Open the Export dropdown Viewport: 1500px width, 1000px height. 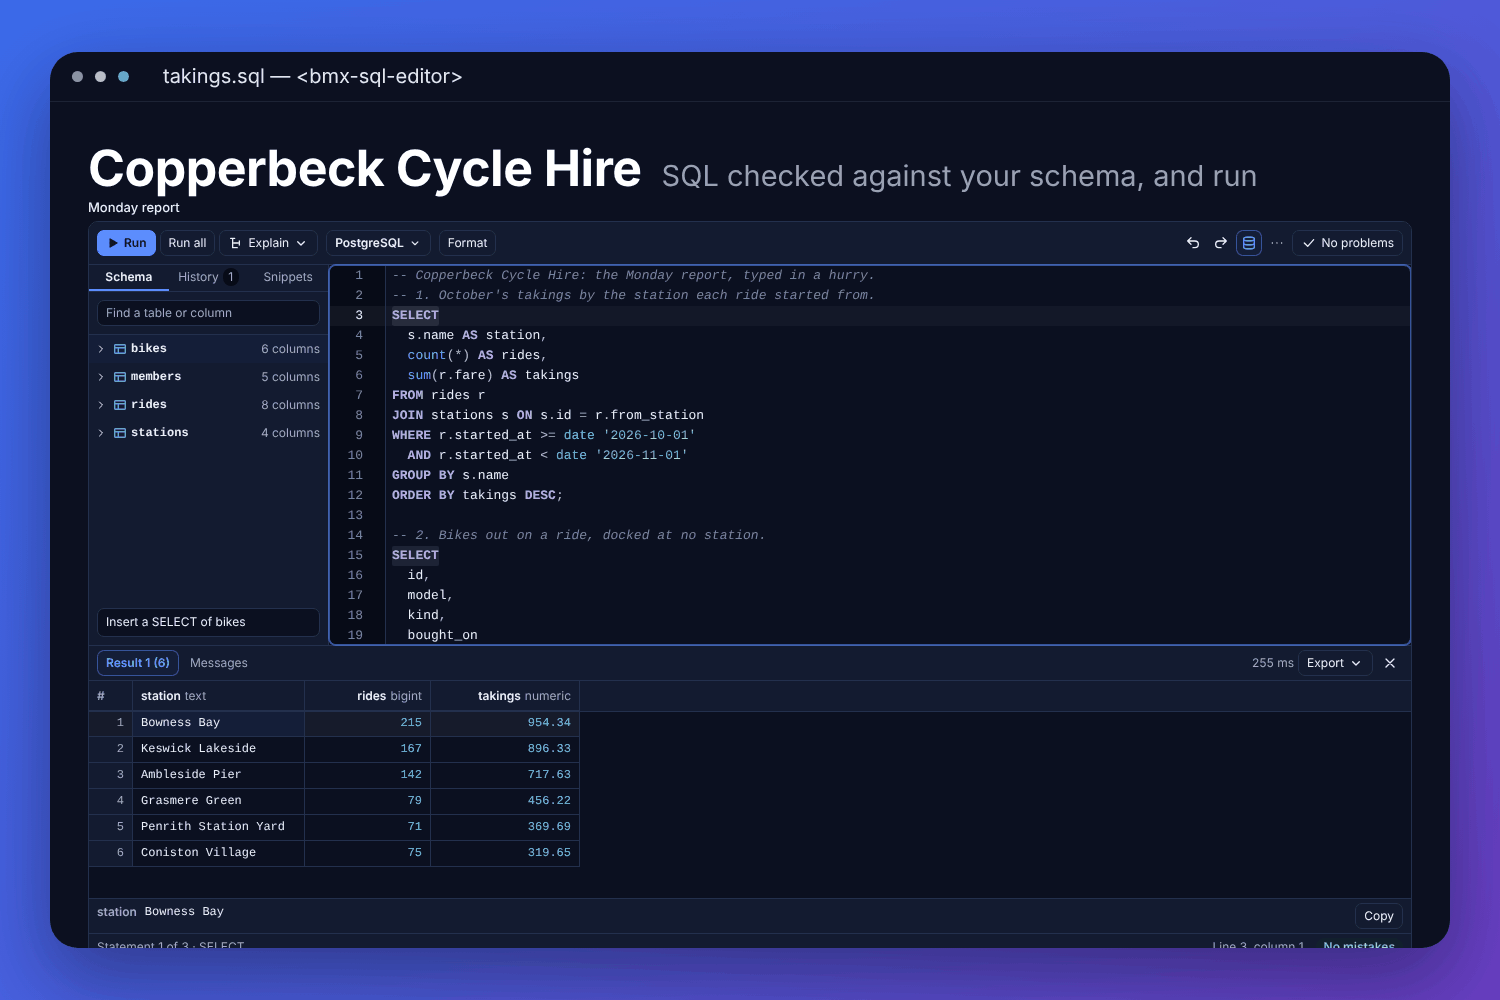(x=1334, y=663)
